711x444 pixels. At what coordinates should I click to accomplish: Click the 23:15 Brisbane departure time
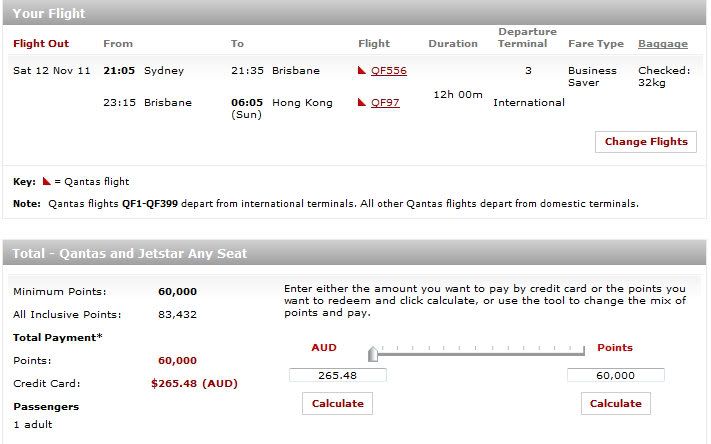[x=119, y=102]
